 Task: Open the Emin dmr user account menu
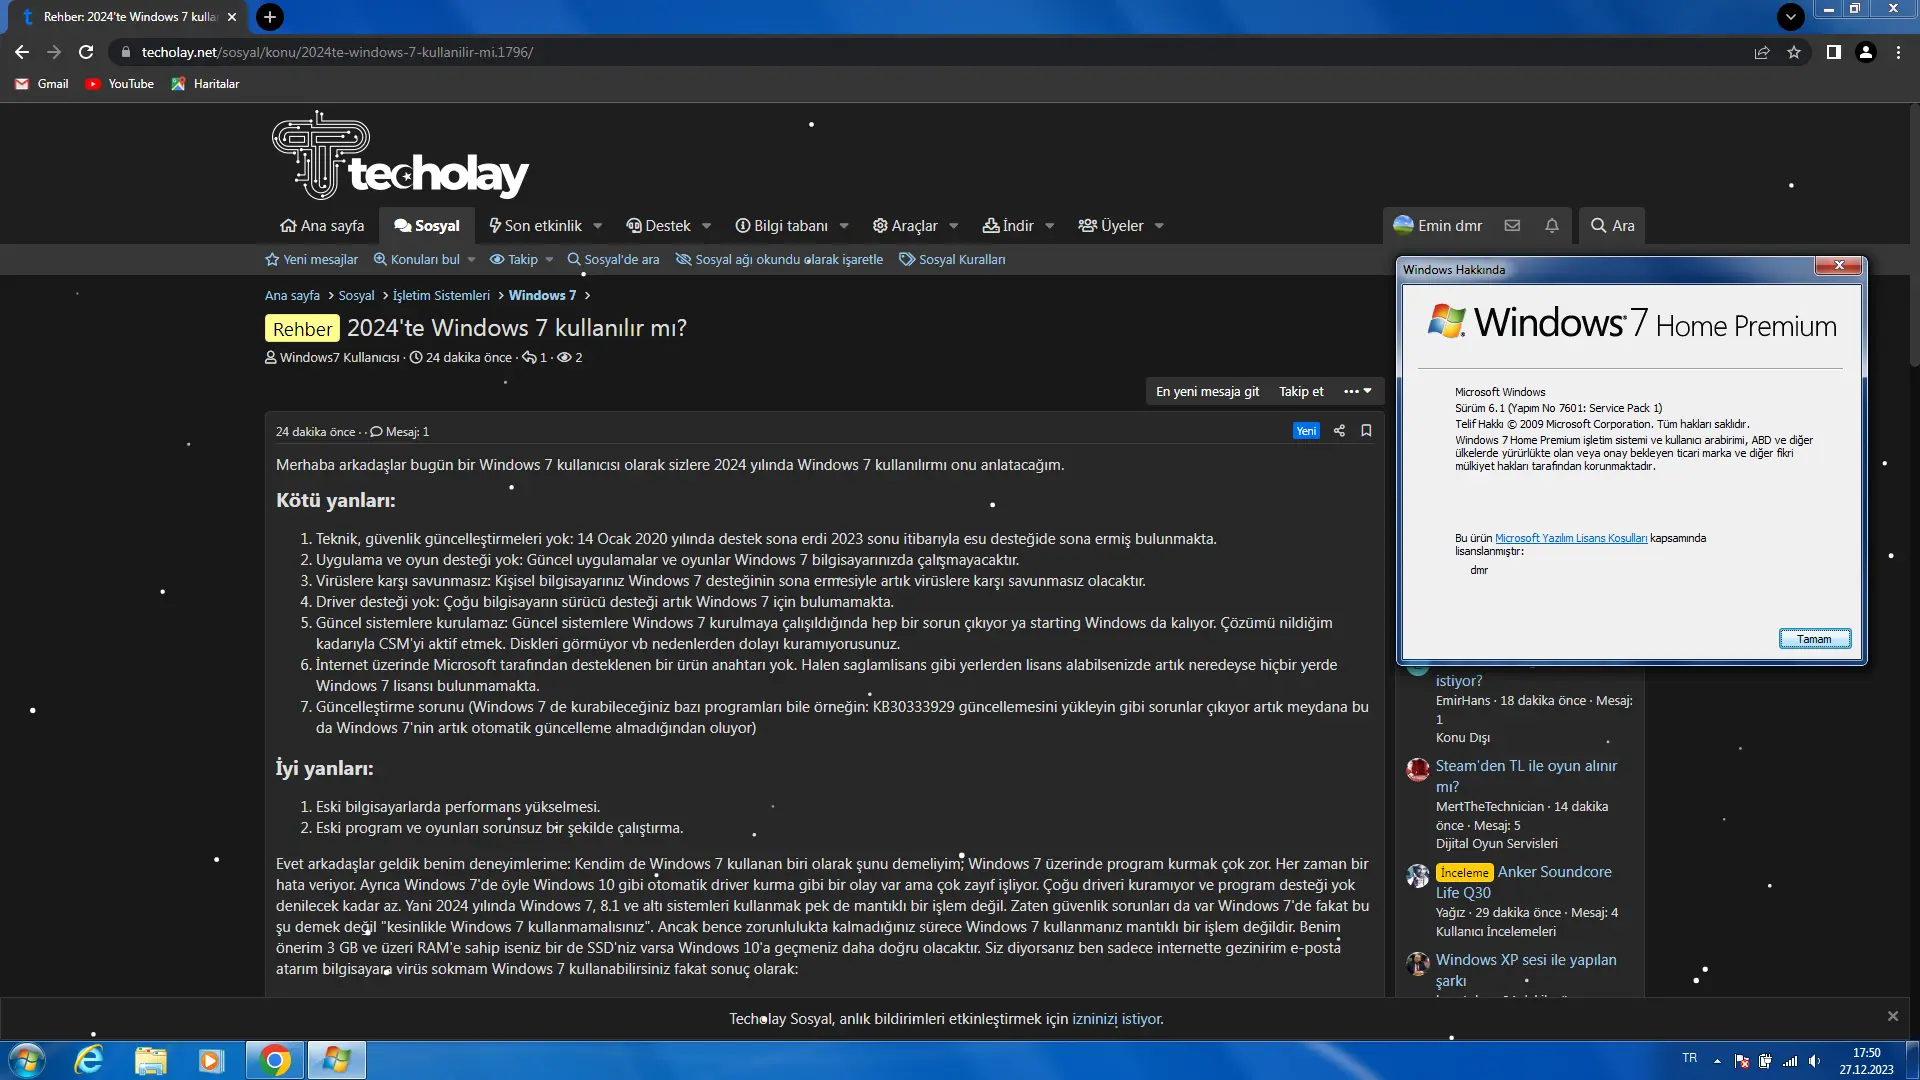[x=1438, y=226]
